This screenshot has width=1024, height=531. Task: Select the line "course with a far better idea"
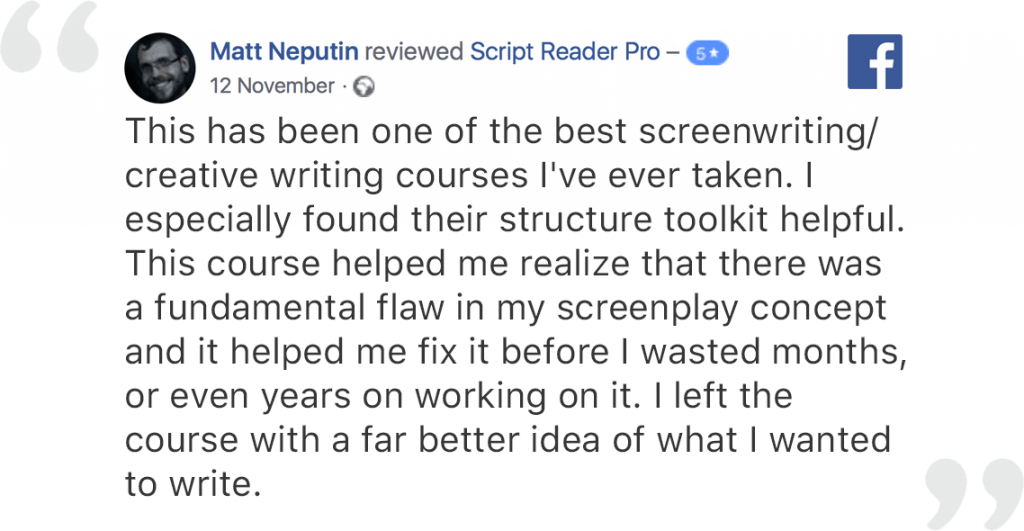tap(507, 440)
